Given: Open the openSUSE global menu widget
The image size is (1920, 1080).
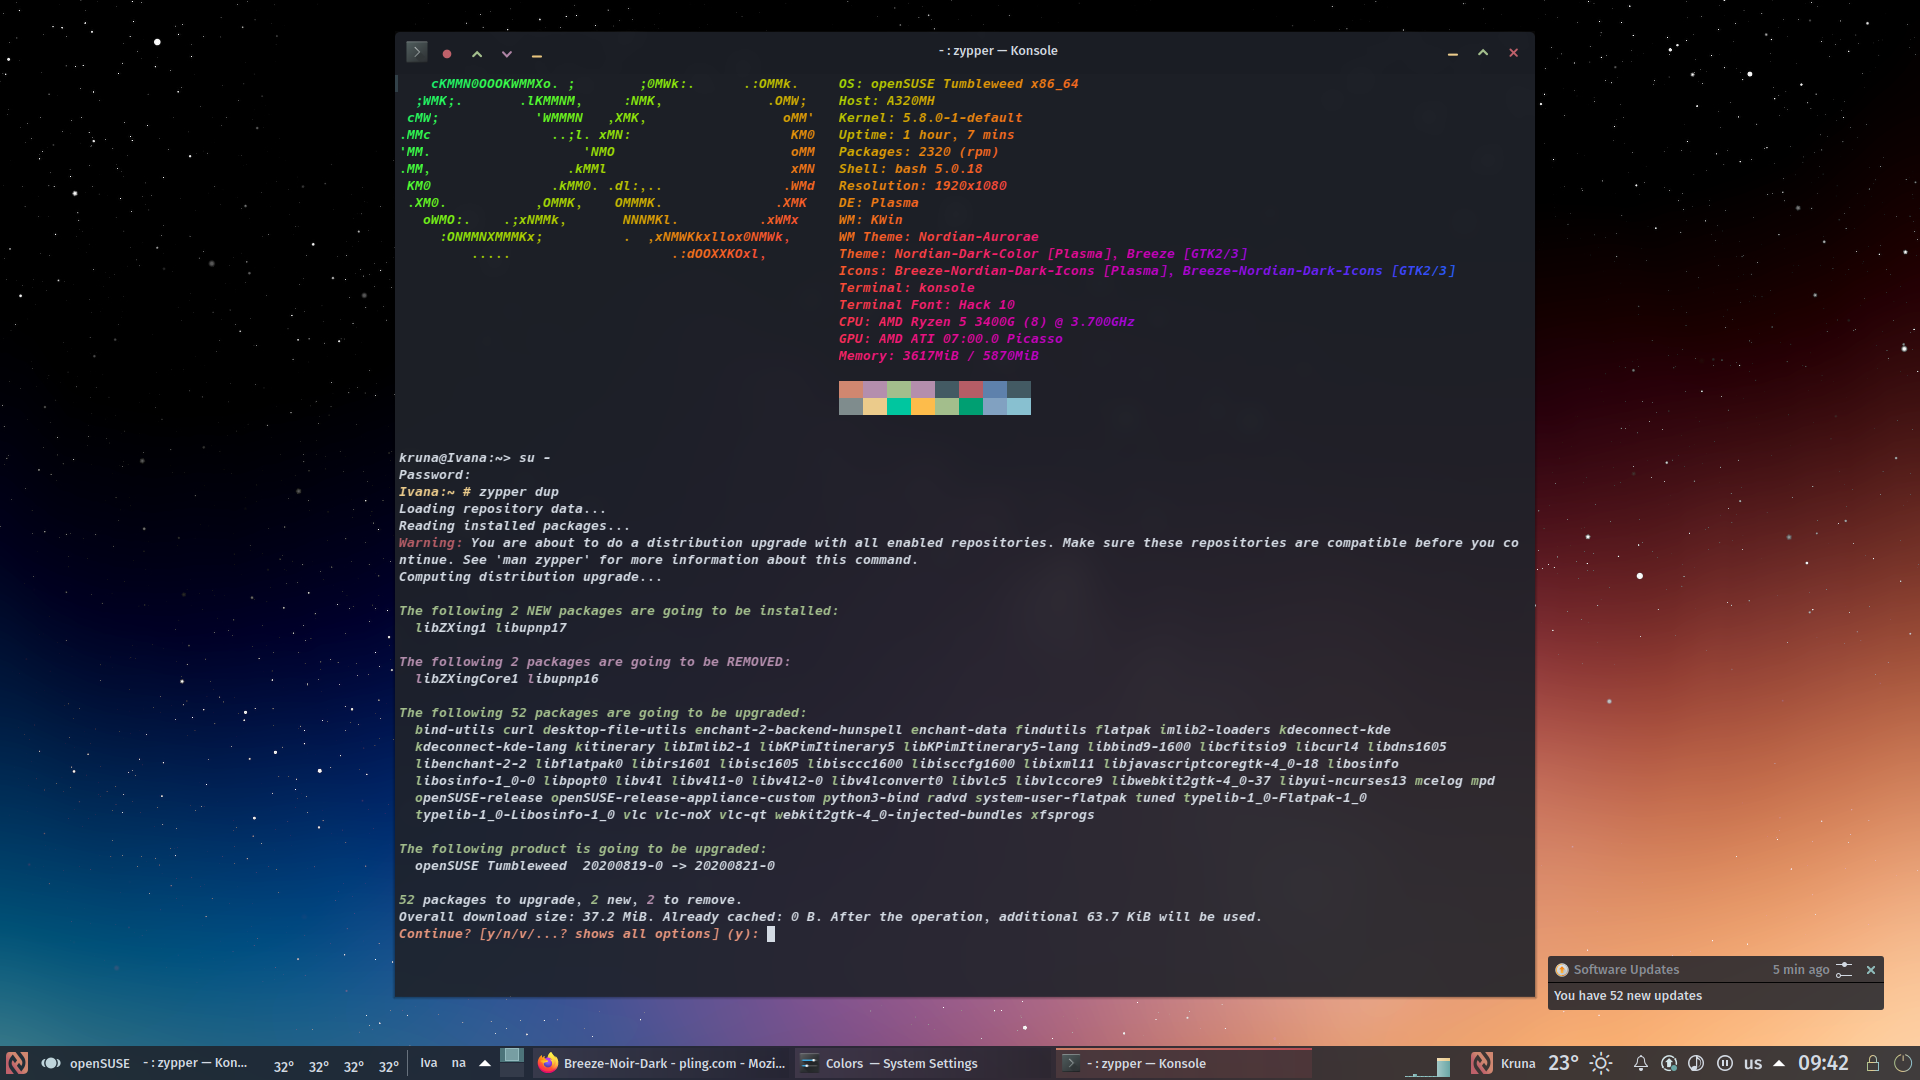Looking at the screenshot, I should tap(86, 1063).
